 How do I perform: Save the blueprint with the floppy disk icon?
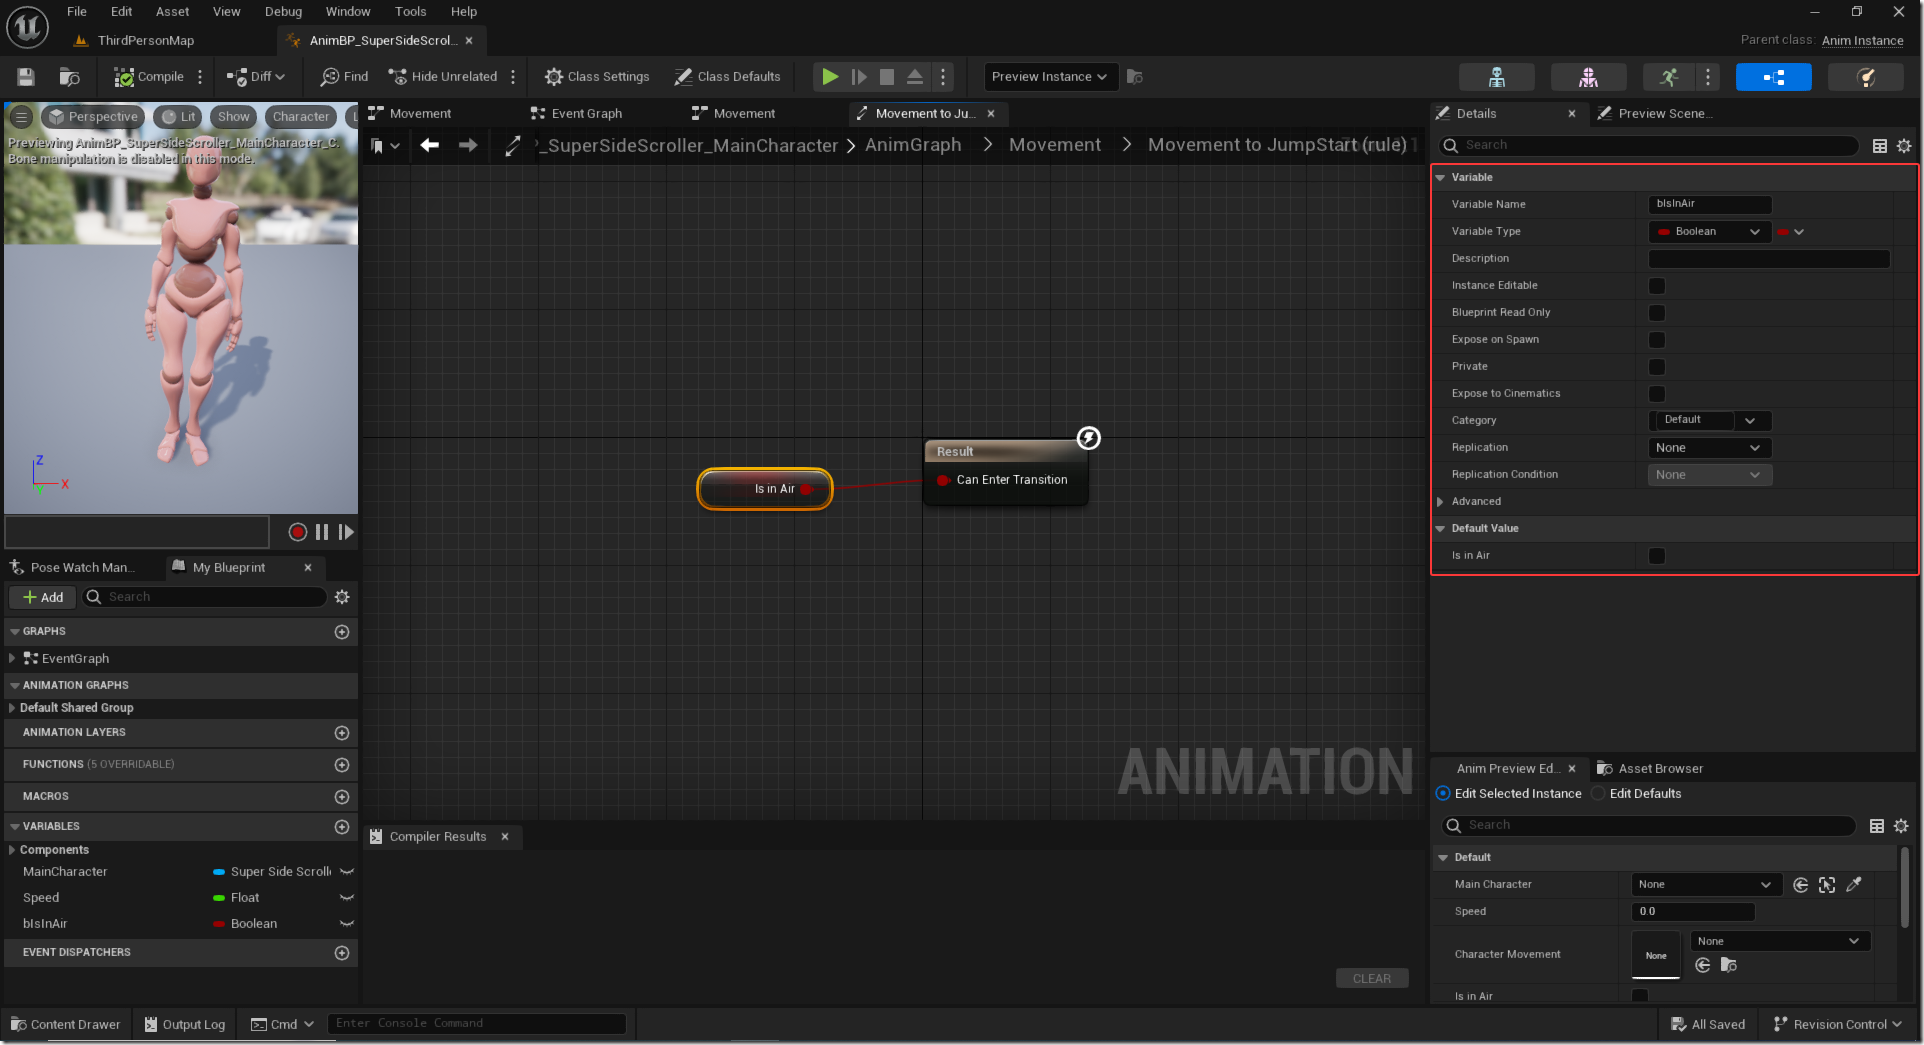[x=26, y=77]
